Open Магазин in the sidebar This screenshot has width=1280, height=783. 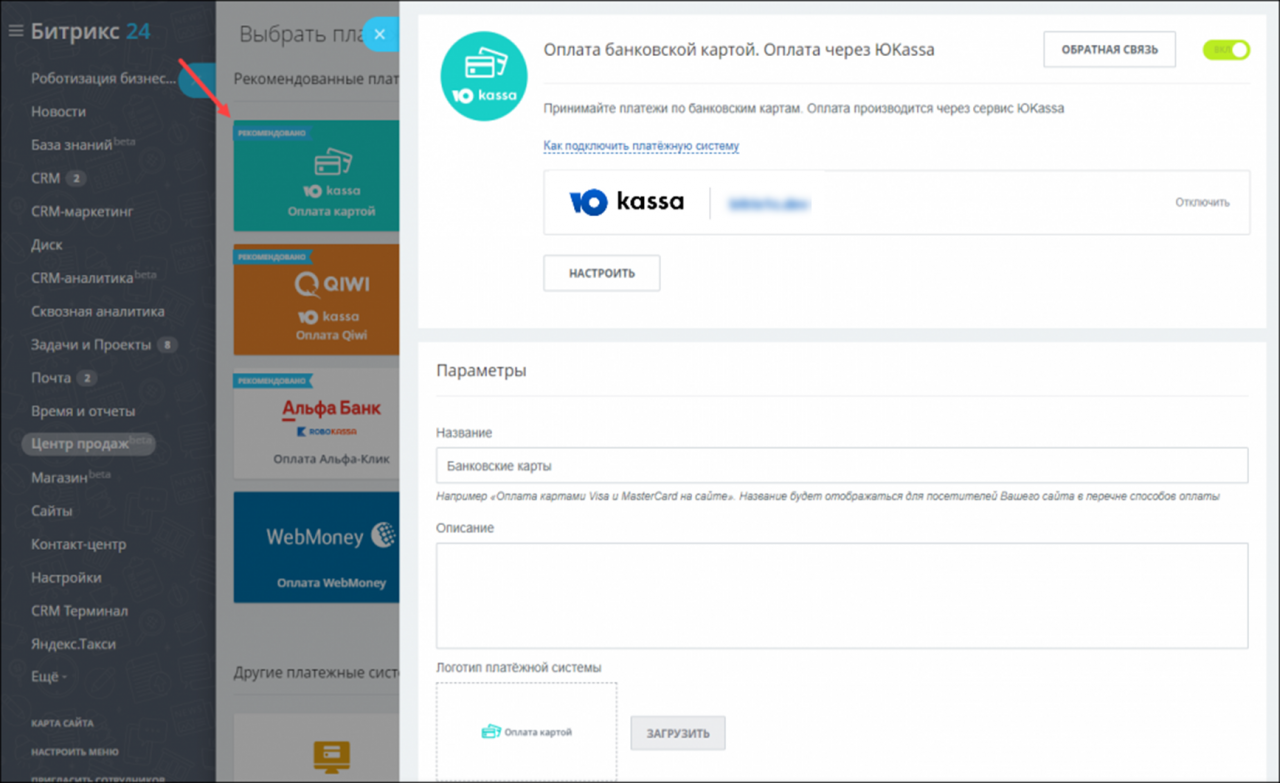(70, 478)
